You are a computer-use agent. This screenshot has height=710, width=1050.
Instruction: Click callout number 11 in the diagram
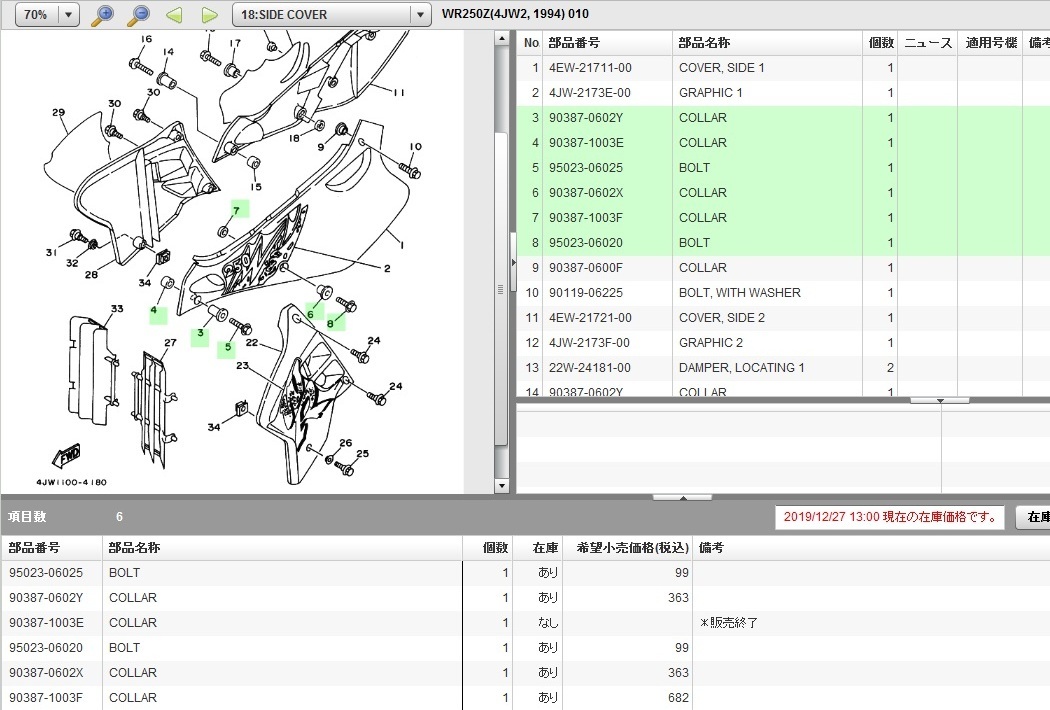(x=399, y=92)
